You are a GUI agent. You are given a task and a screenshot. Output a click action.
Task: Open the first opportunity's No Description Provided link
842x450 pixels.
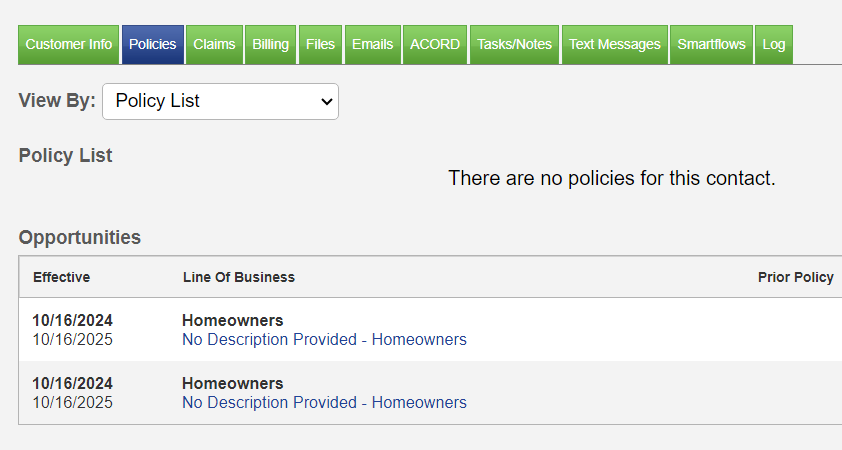[324, 340]
